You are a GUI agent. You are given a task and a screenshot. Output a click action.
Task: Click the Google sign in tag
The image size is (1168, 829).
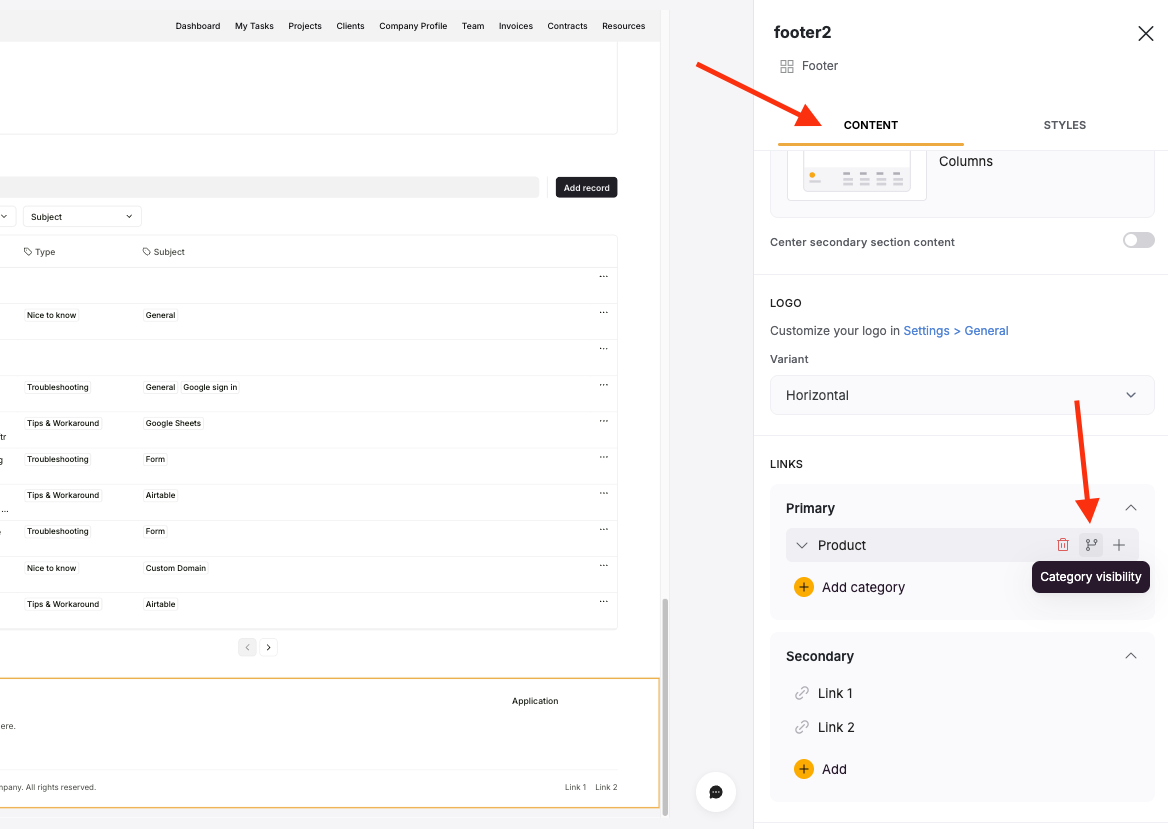point(210,387)
